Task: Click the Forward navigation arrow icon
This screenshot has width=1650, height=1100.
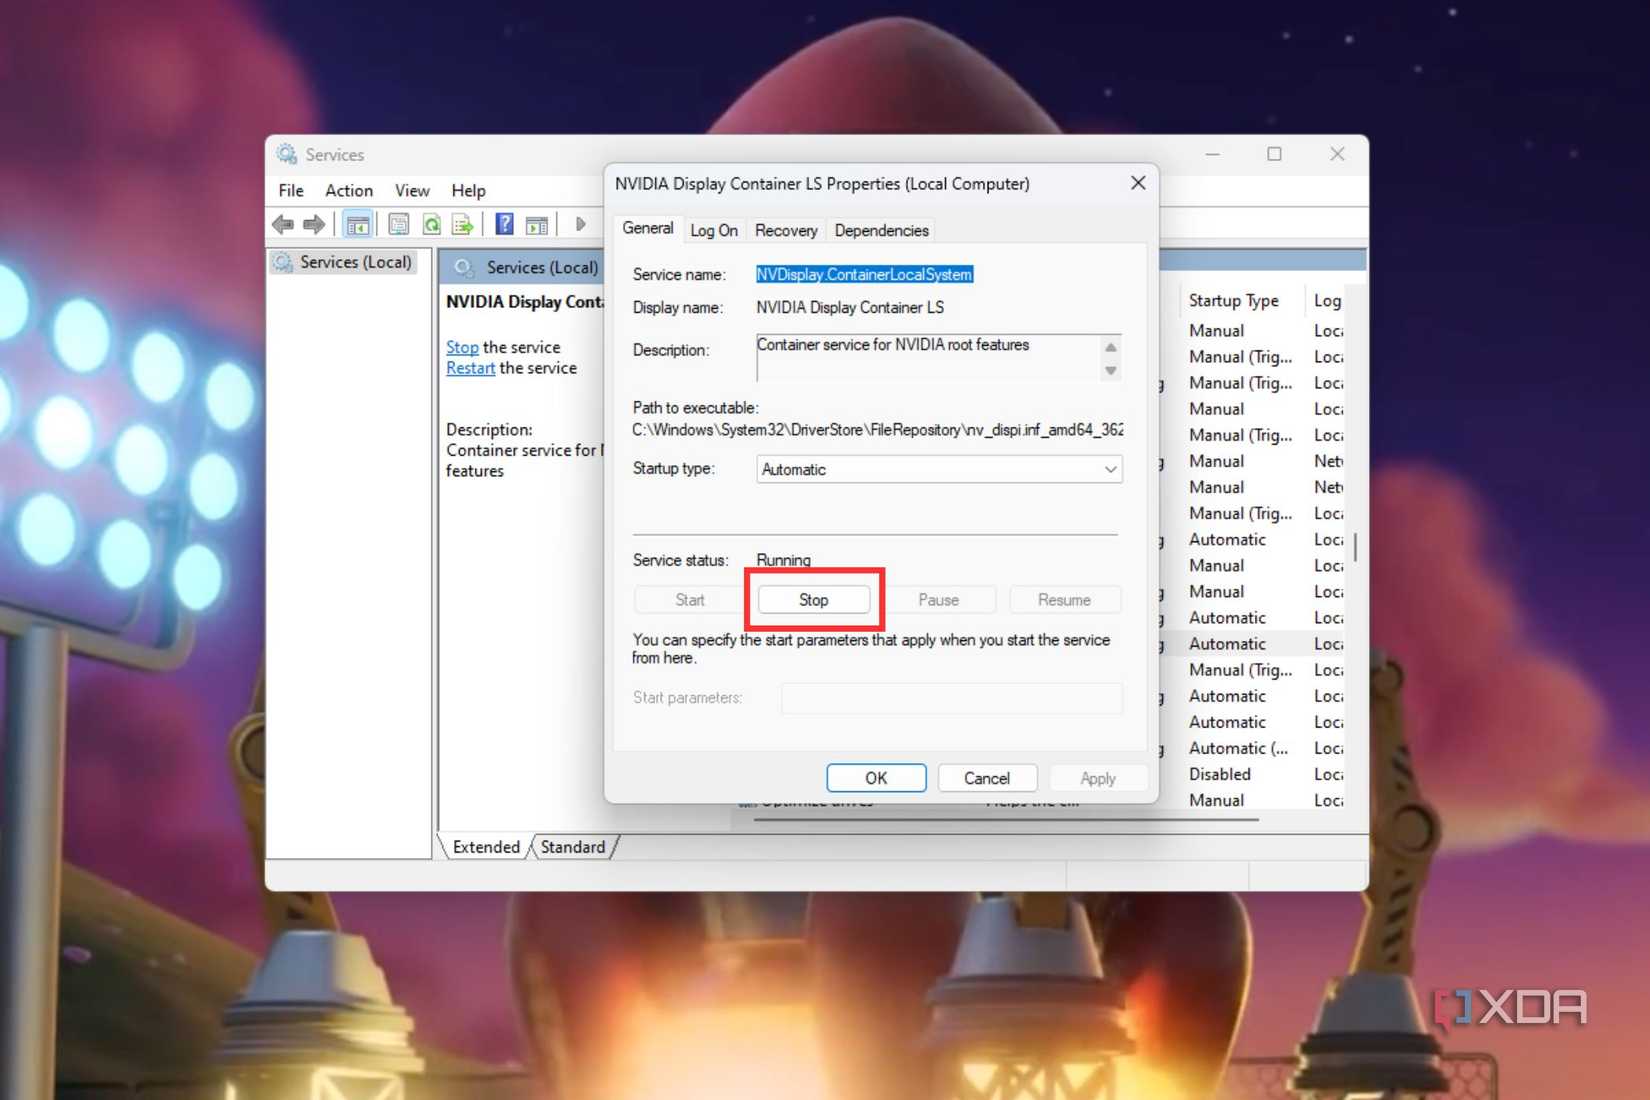Action: click(x=314, y=224)
